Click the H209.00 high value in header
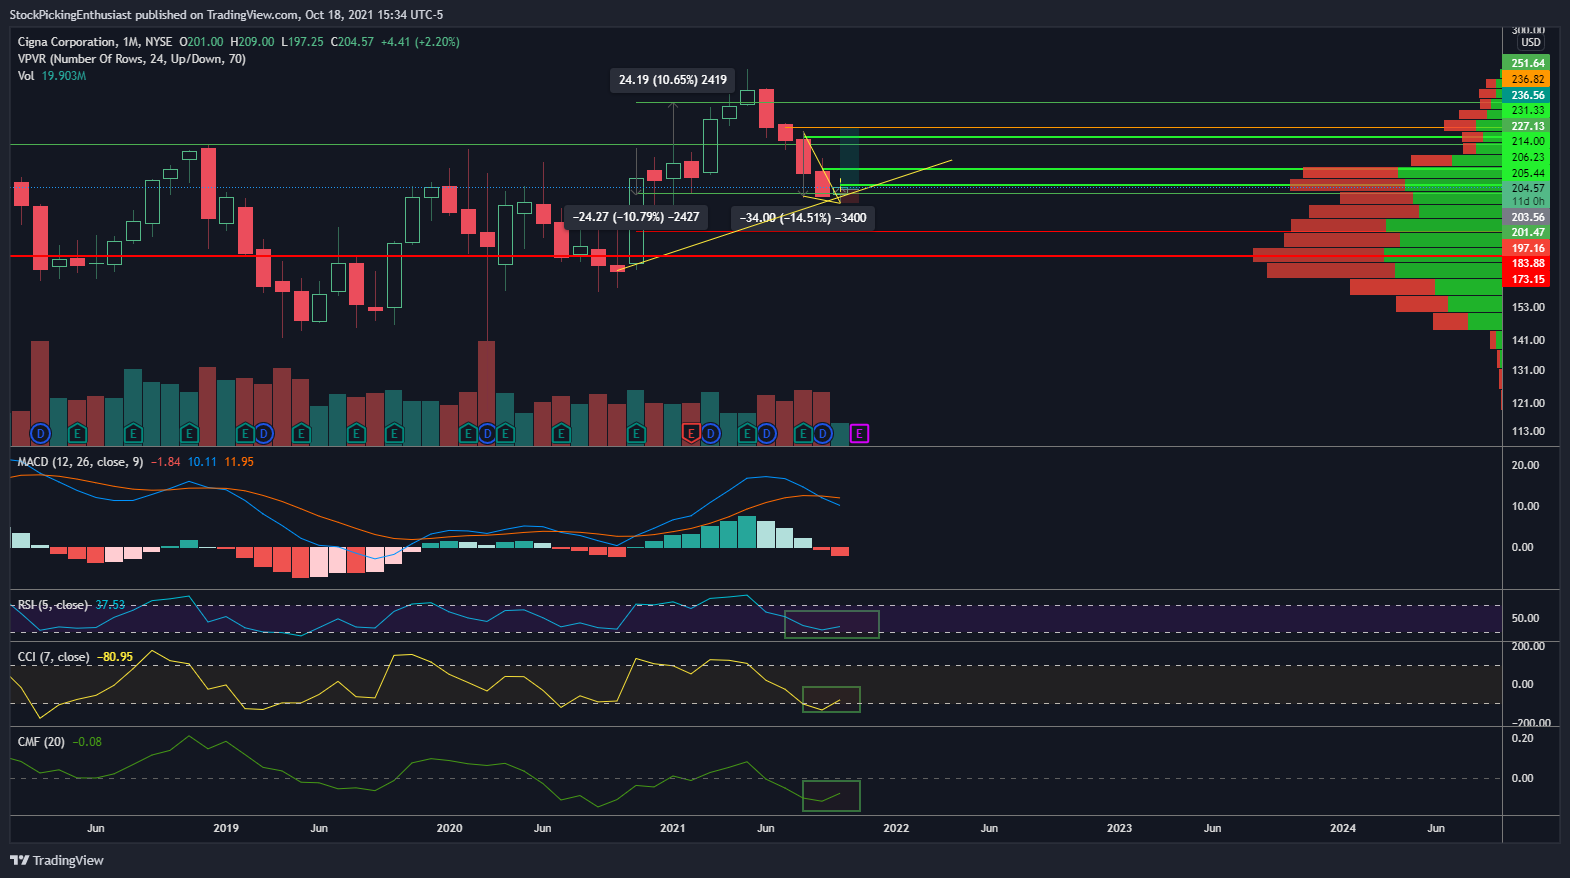This screenshot has height=878, width=1570. pos(252,42)
